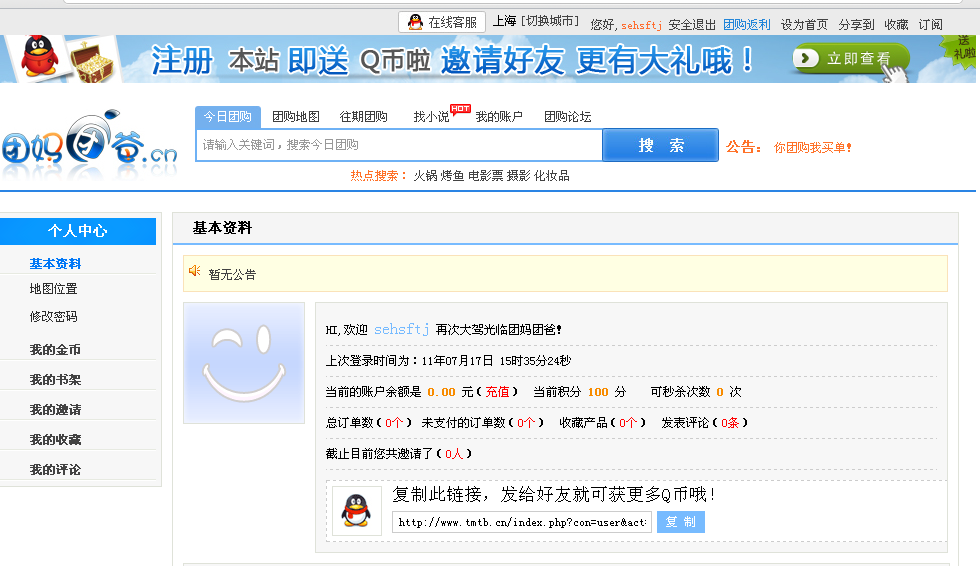Open 你团购我买单 announcement link
980x566 pixels.
[x=812, y=148]
